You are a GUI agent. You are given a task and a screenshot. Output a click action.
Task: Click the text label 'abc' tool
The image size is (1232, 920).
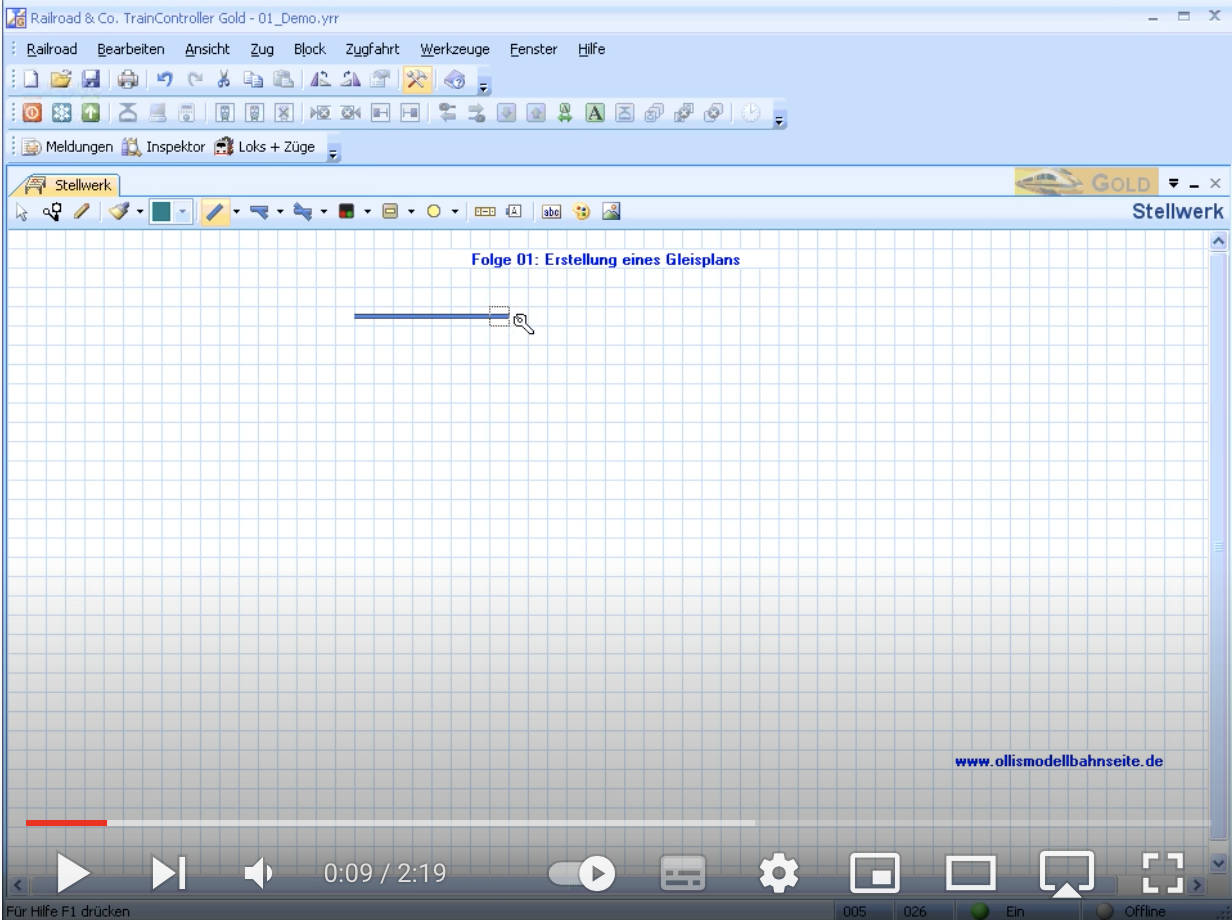pyautogui.click(x=550, y=211)
